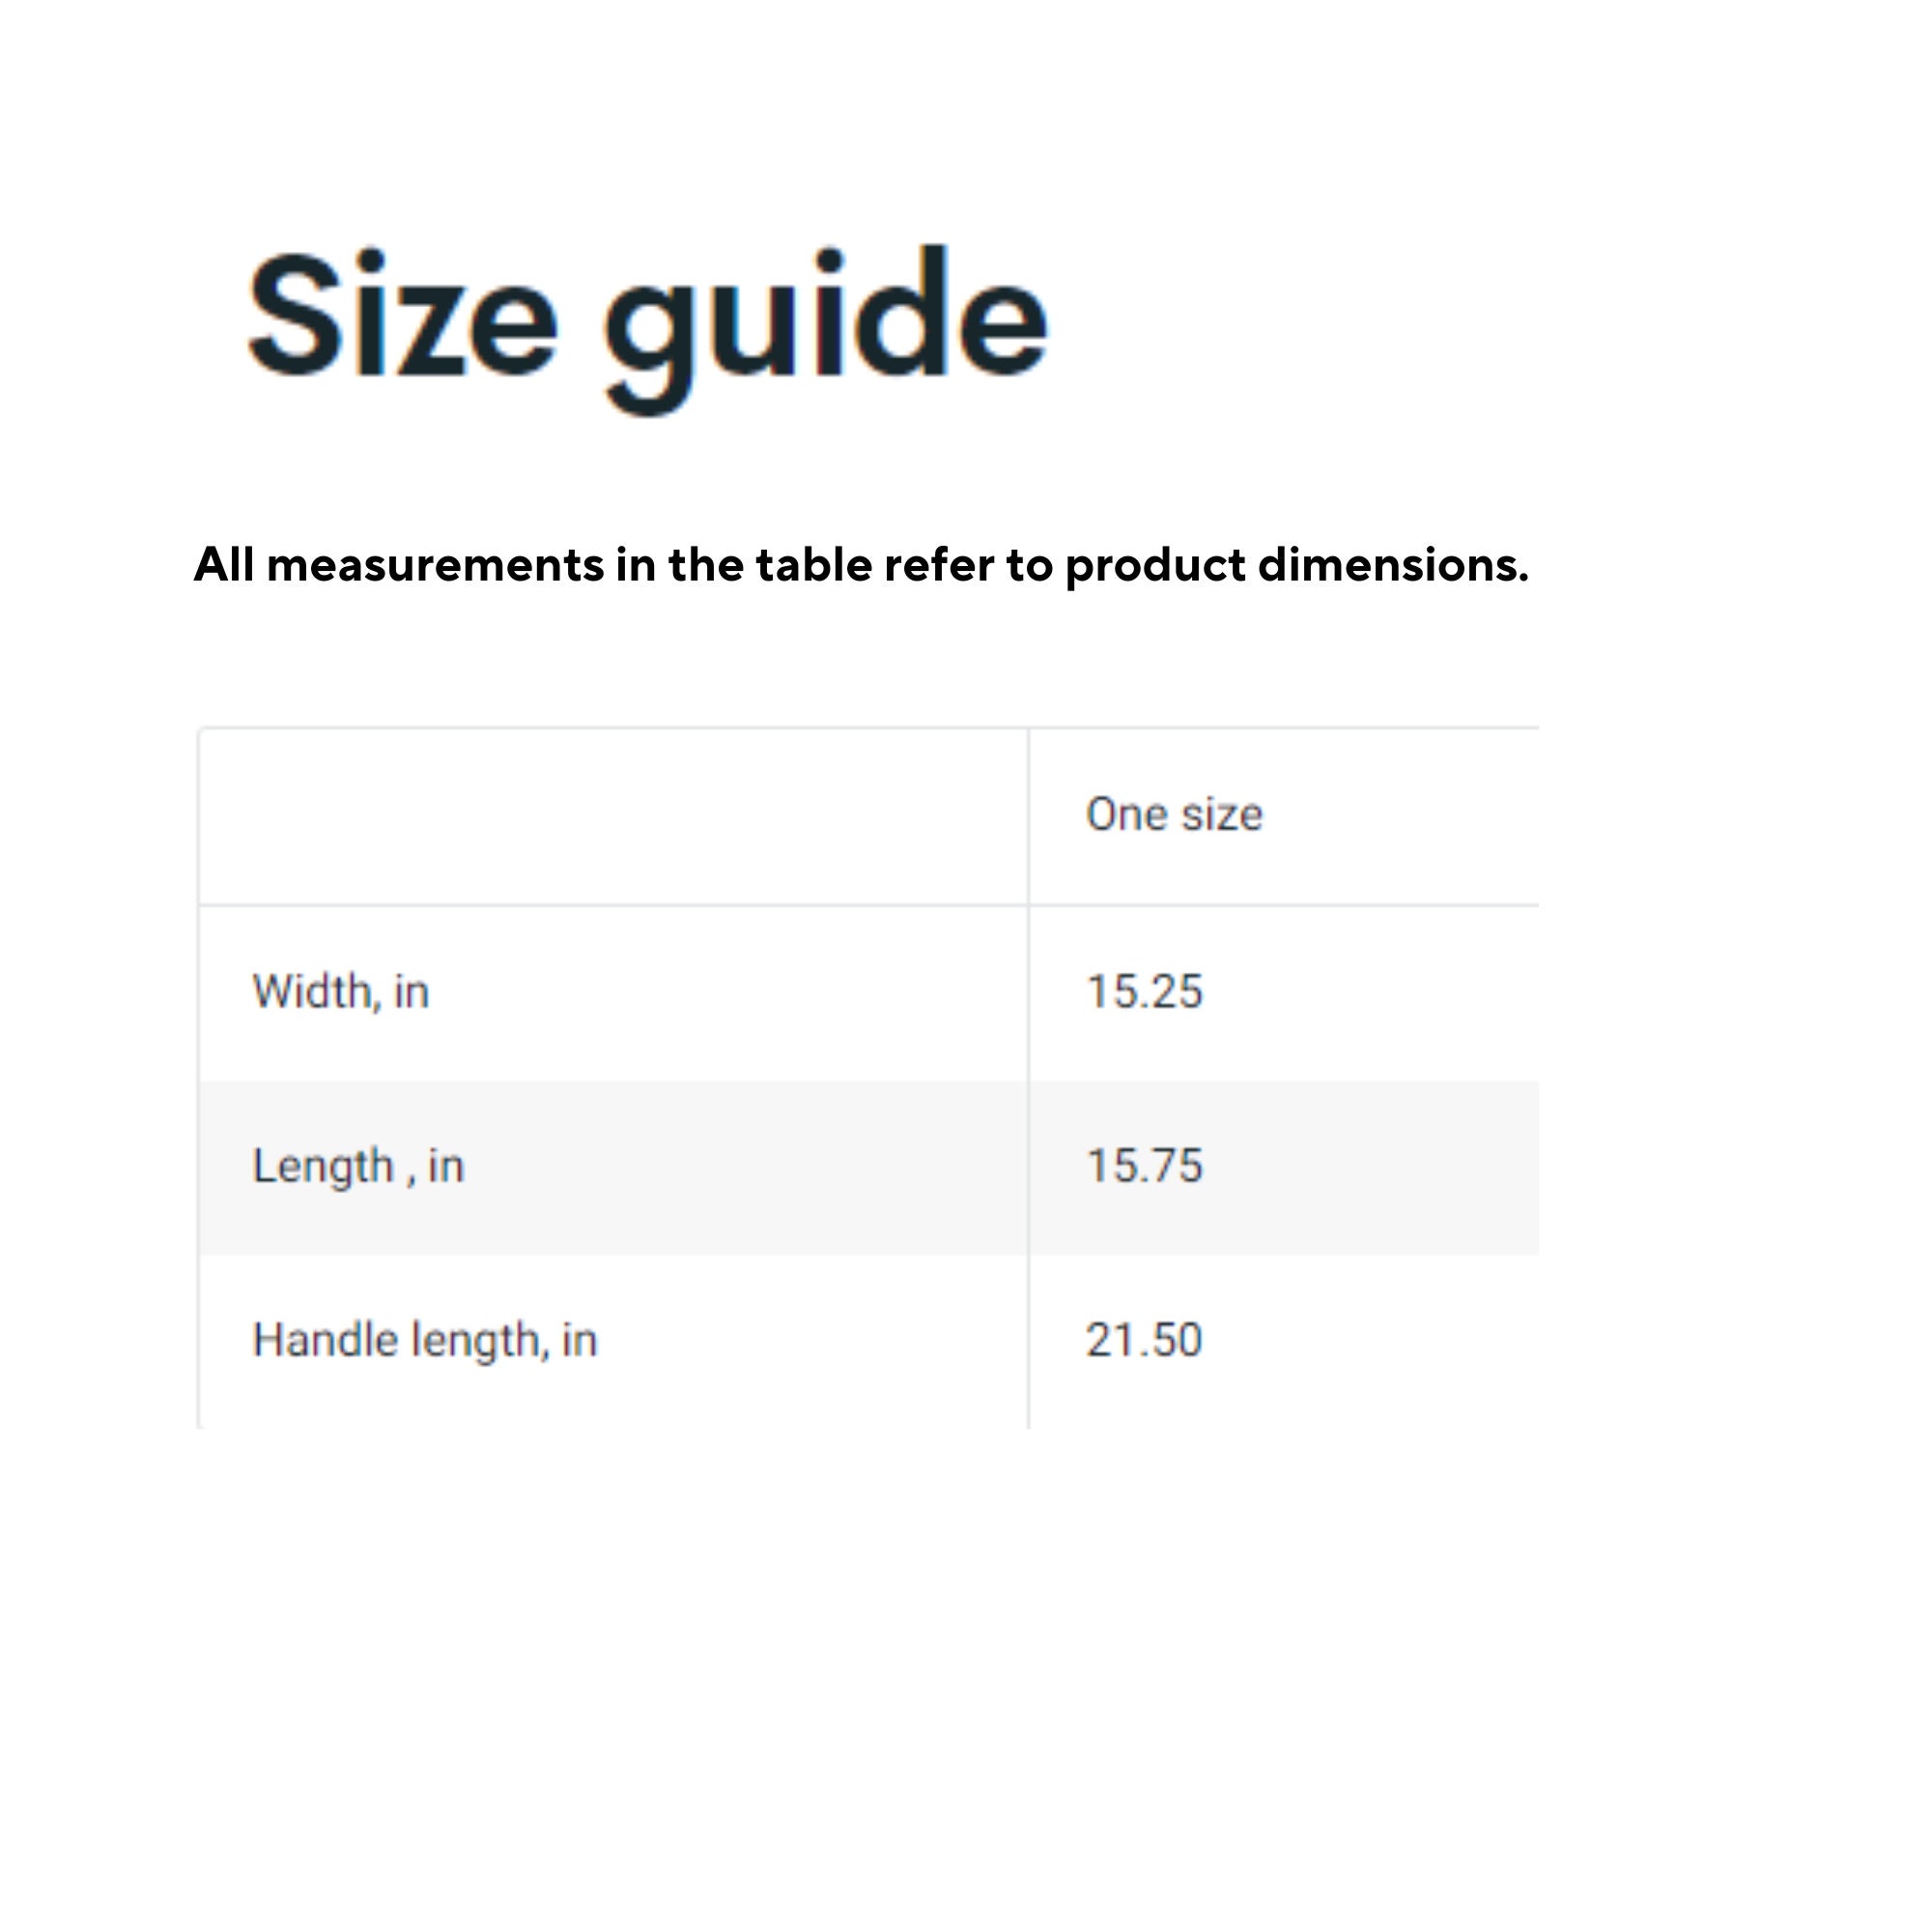
Task: Click the 21.50 handle length value
Action: pyautogui.click(x=1144, y=1340)
